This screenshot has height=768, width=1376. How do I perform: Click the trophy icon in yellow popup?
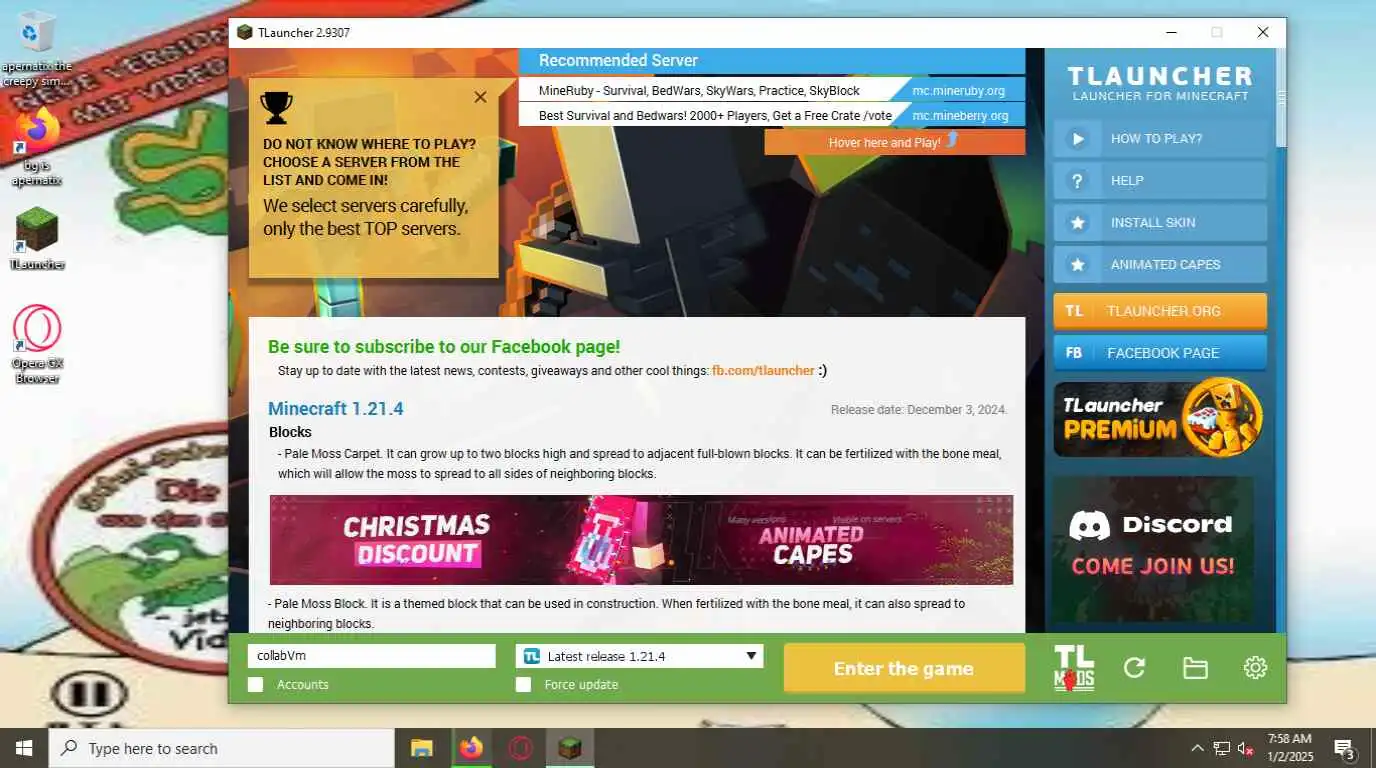[x=276, y=107]
